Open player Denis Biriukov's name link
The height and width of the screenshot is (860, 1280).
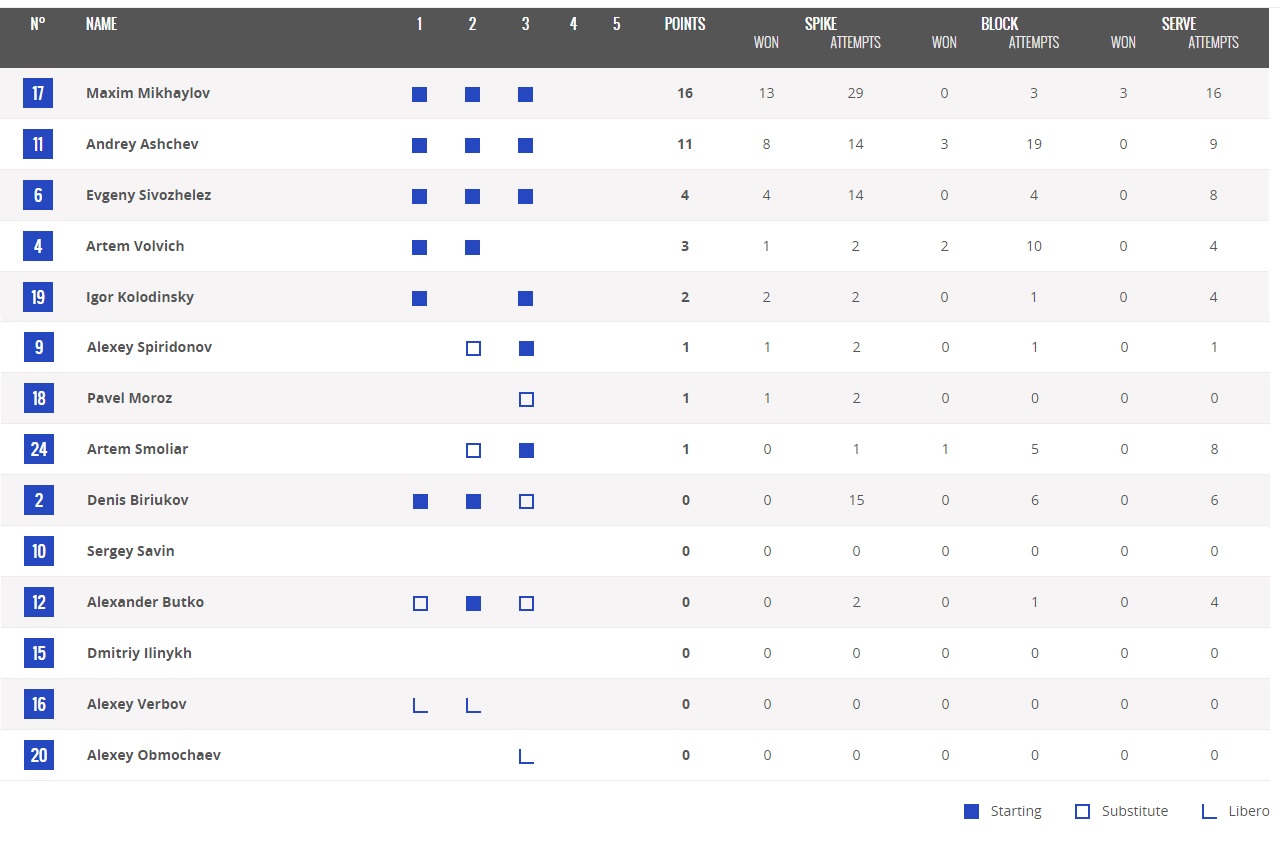[x=137, y=500]
